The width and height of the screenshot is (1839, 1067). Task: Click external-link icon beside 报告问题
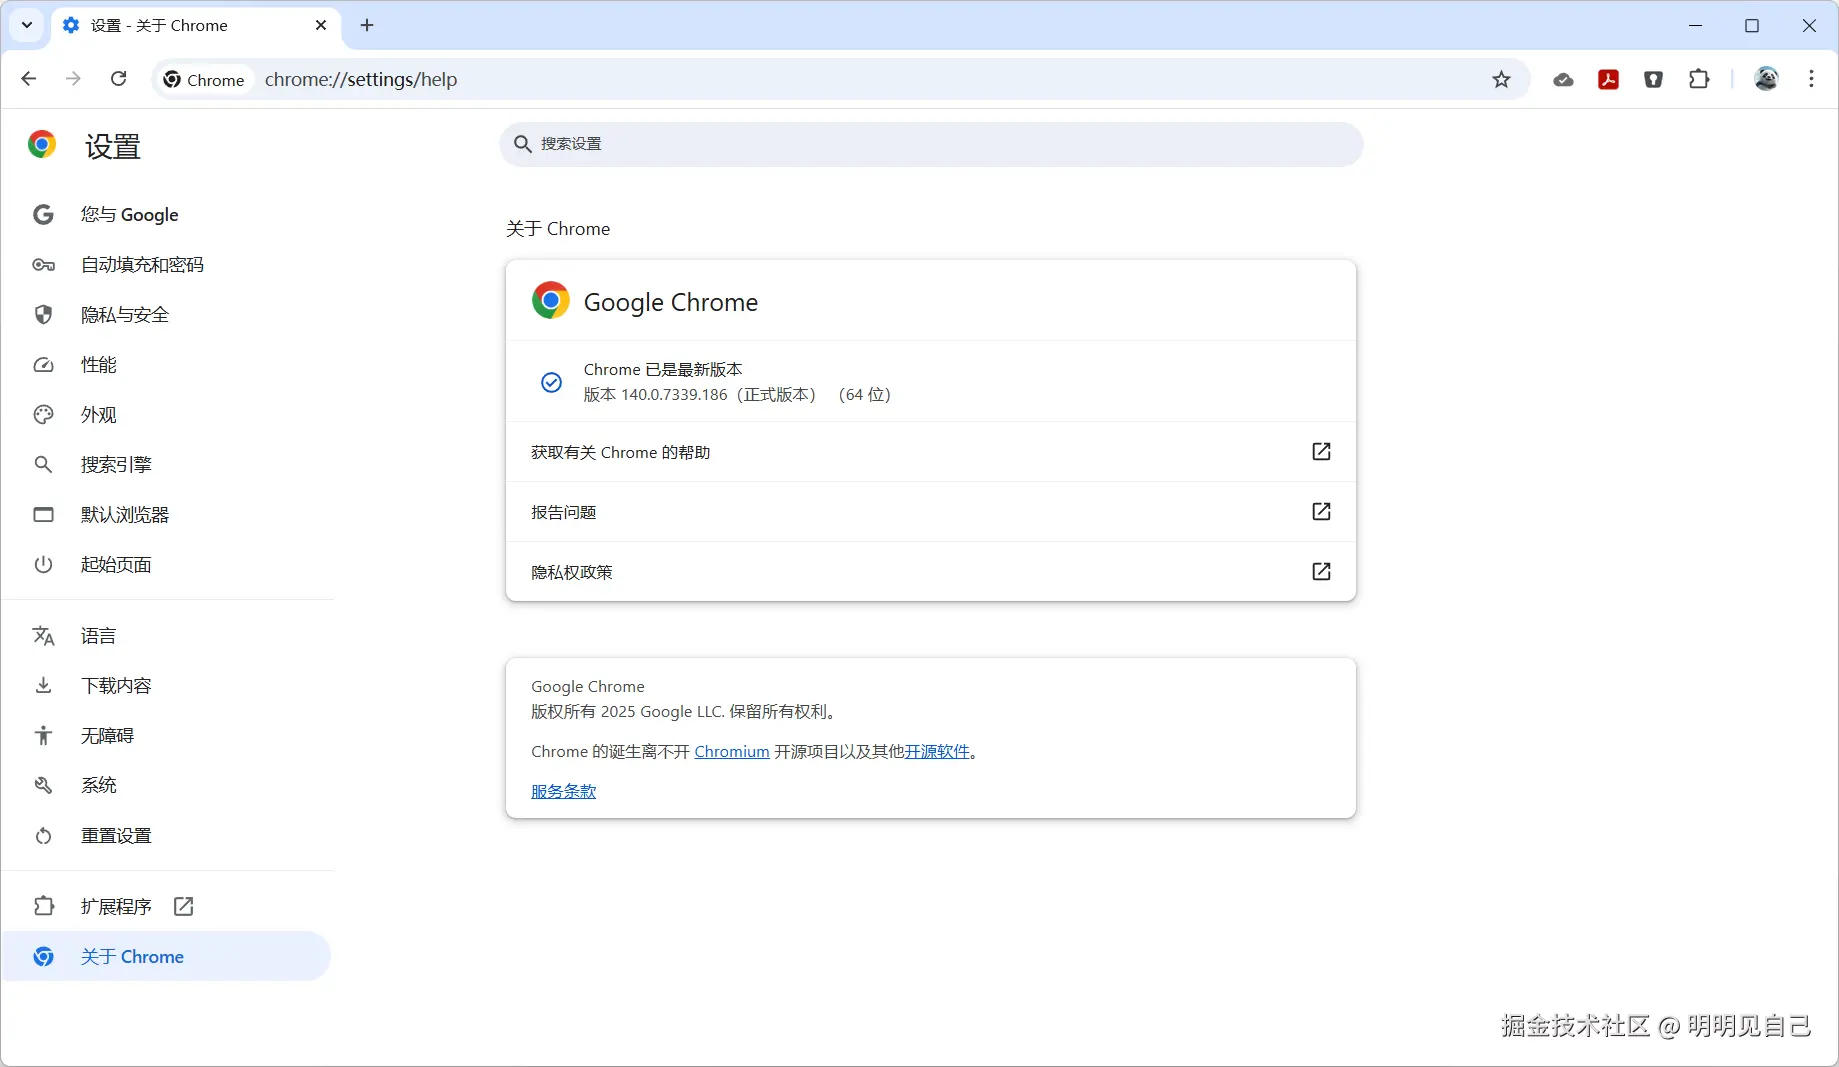click(x=1321, y=512)
